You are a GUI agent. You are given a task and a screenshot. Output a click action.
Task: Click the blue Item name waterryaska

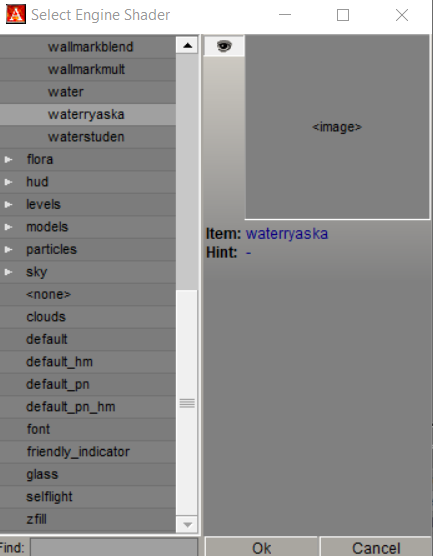(x=287, y=234)
